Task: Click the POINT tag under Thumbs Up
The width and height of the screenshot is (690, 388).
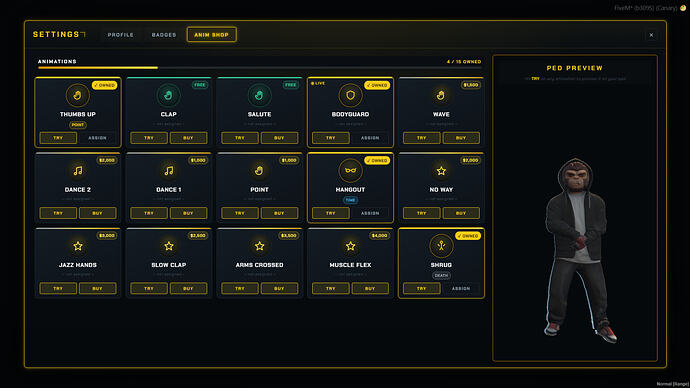Action: 77,125
